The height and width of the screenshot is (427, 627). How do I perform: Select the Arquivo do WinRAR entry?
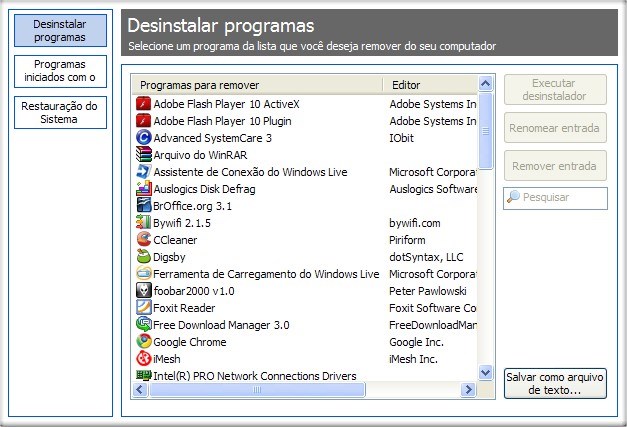[200, 155]
